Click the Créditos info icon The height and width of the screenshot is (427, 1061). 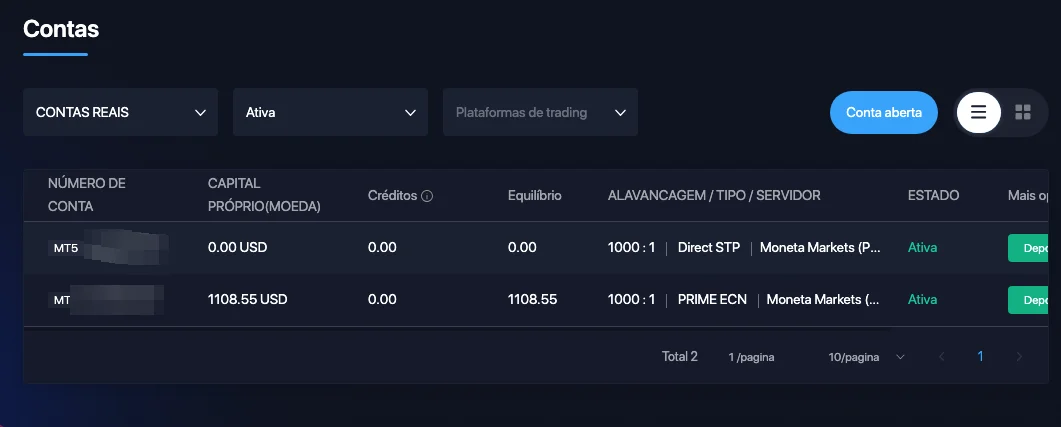(x=427, y=196)
